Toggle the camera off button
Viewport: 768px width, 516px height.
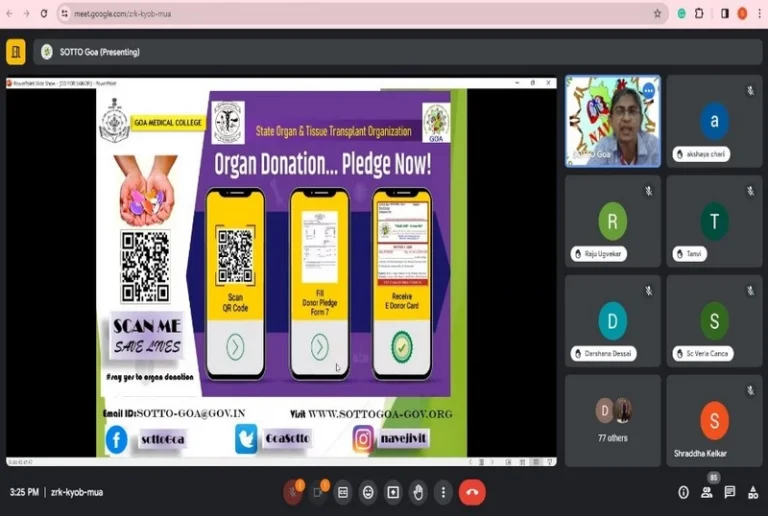tap(318, 493)
